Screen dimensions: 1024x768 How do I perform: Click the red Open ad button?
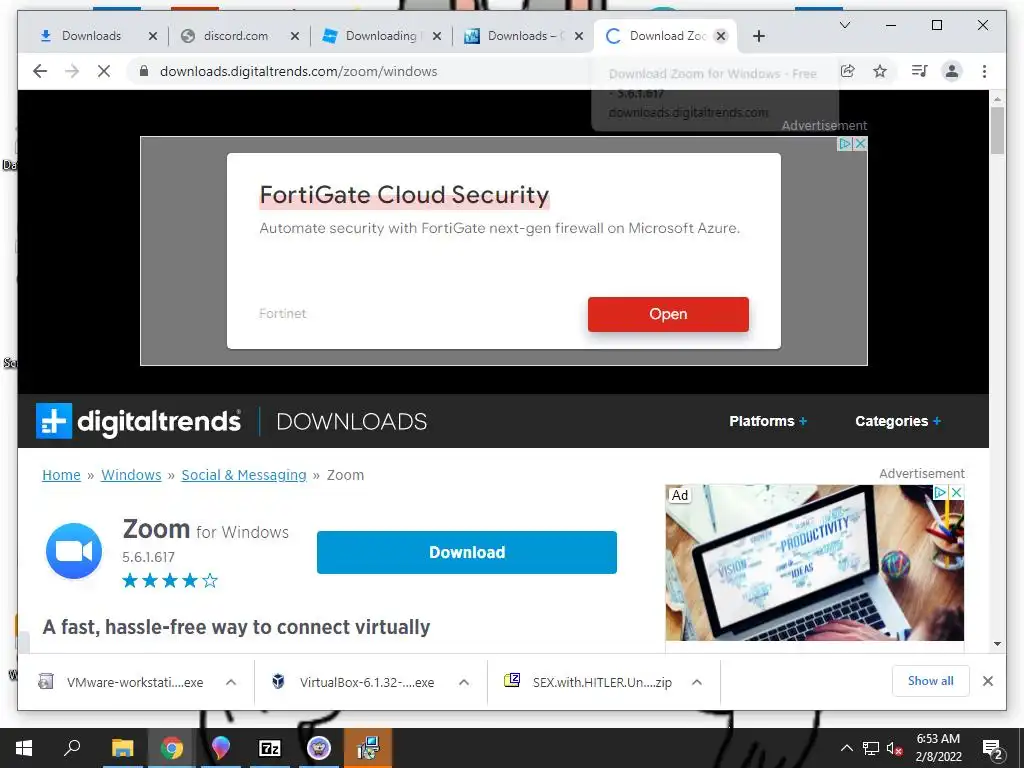(668, 314)
